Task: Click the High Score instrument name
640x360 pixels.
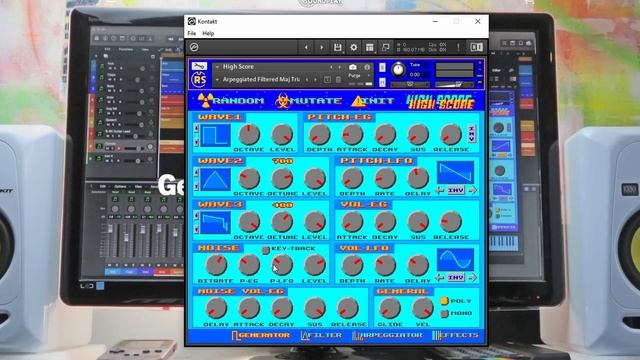Action: (x=238, y=67)
